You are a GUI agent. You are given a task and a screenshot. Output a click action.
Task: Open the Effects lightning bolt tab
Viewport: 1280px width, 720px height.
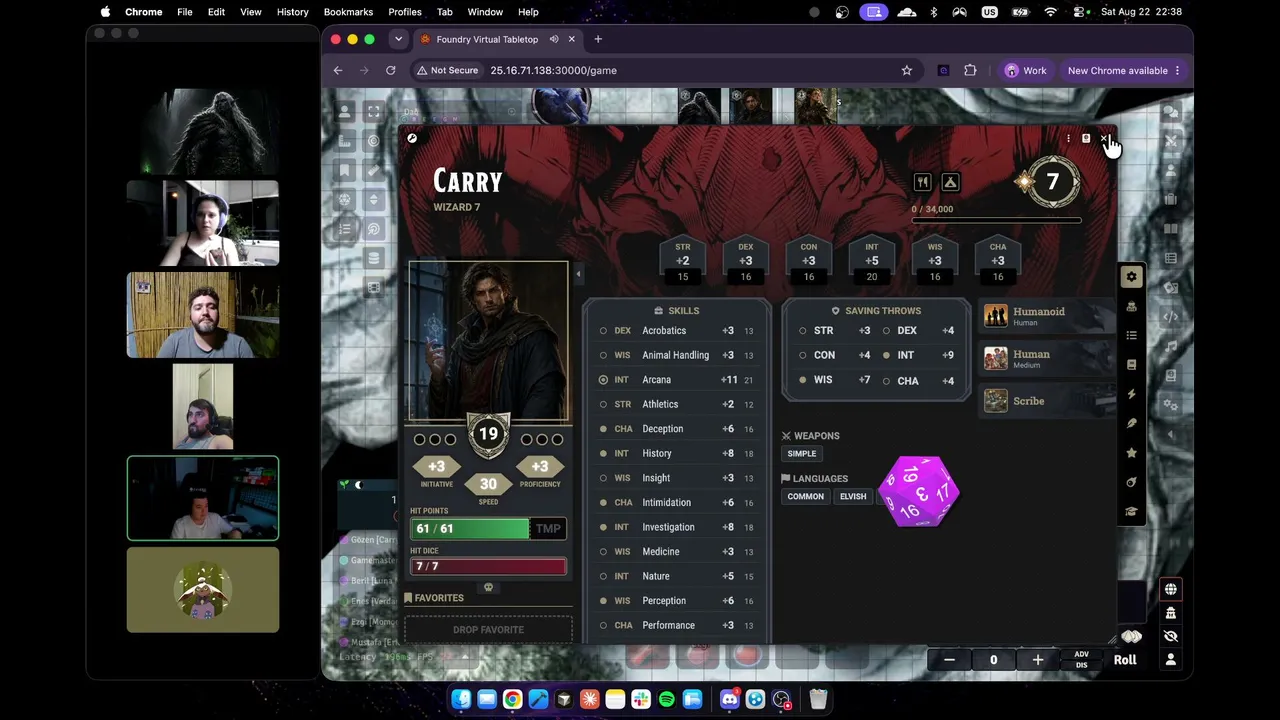point(1131,394)
